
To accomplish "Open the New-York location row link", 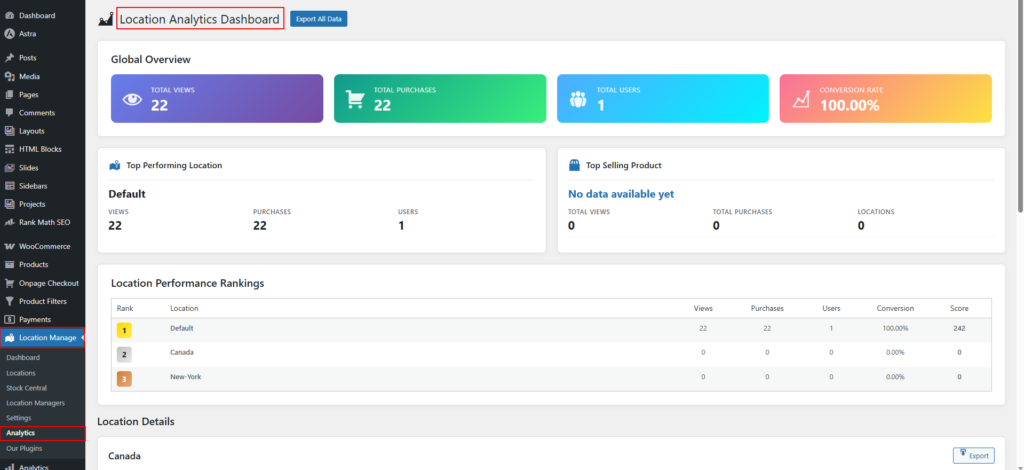I will click(x=185, y=377).
